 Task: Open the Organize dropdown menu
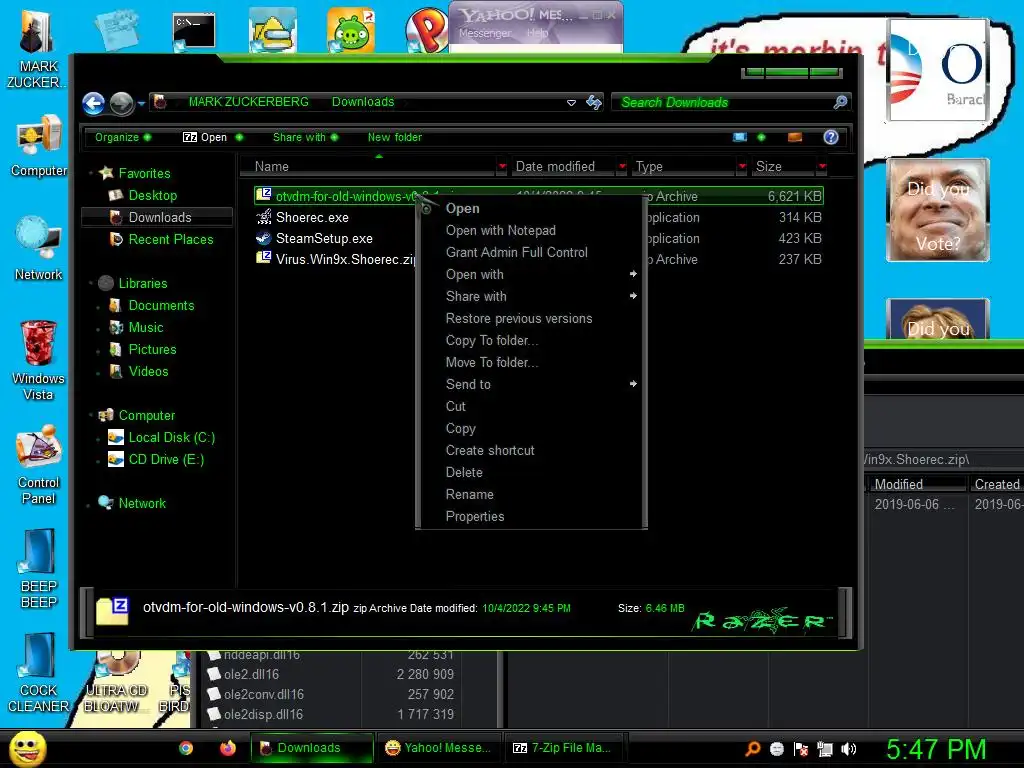point(122,137)
